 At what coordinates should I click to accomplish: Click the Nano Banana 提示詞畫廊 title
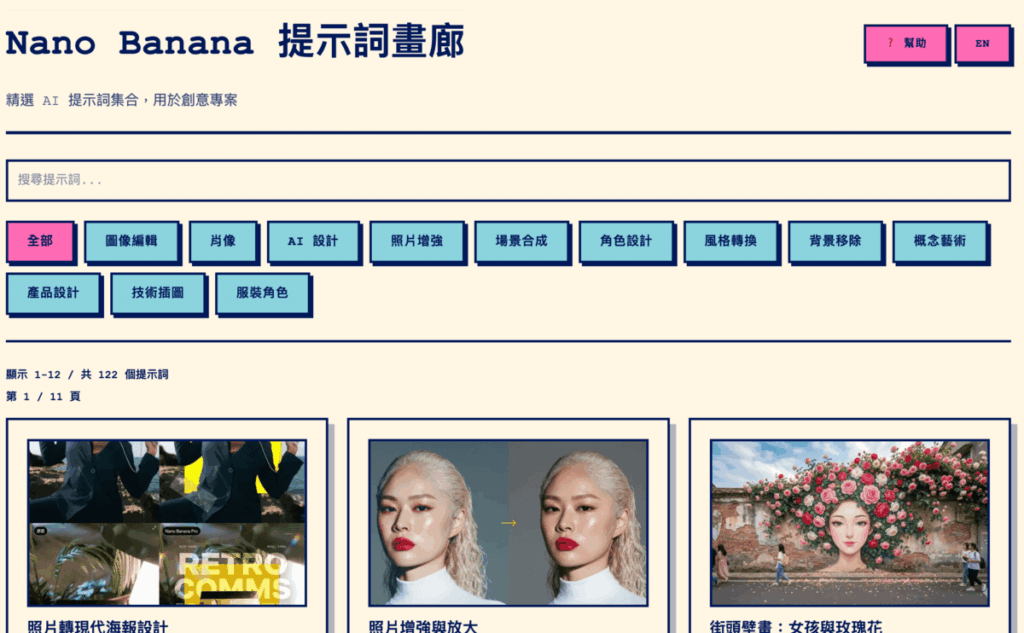pos(235,42)
